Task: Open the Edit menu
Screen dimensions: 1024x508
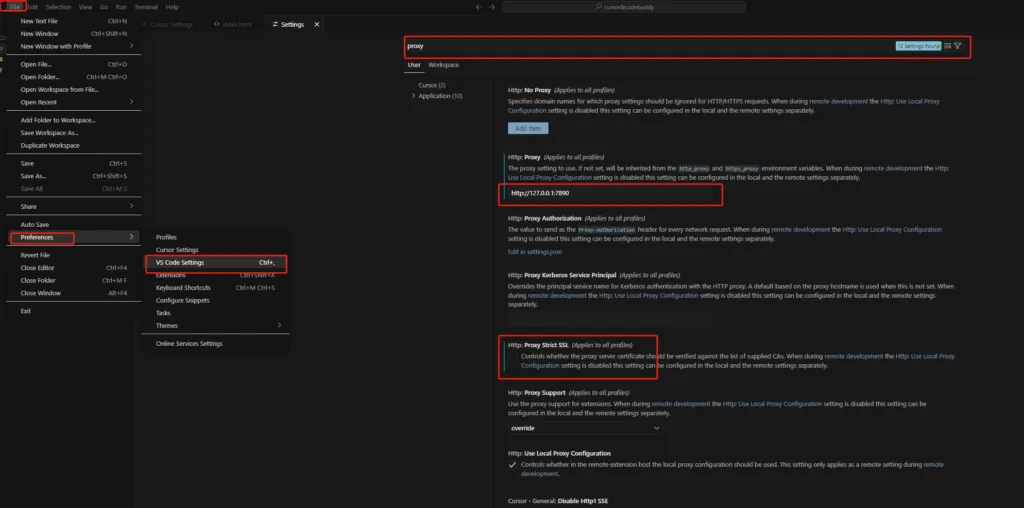Action: (33, 7)
